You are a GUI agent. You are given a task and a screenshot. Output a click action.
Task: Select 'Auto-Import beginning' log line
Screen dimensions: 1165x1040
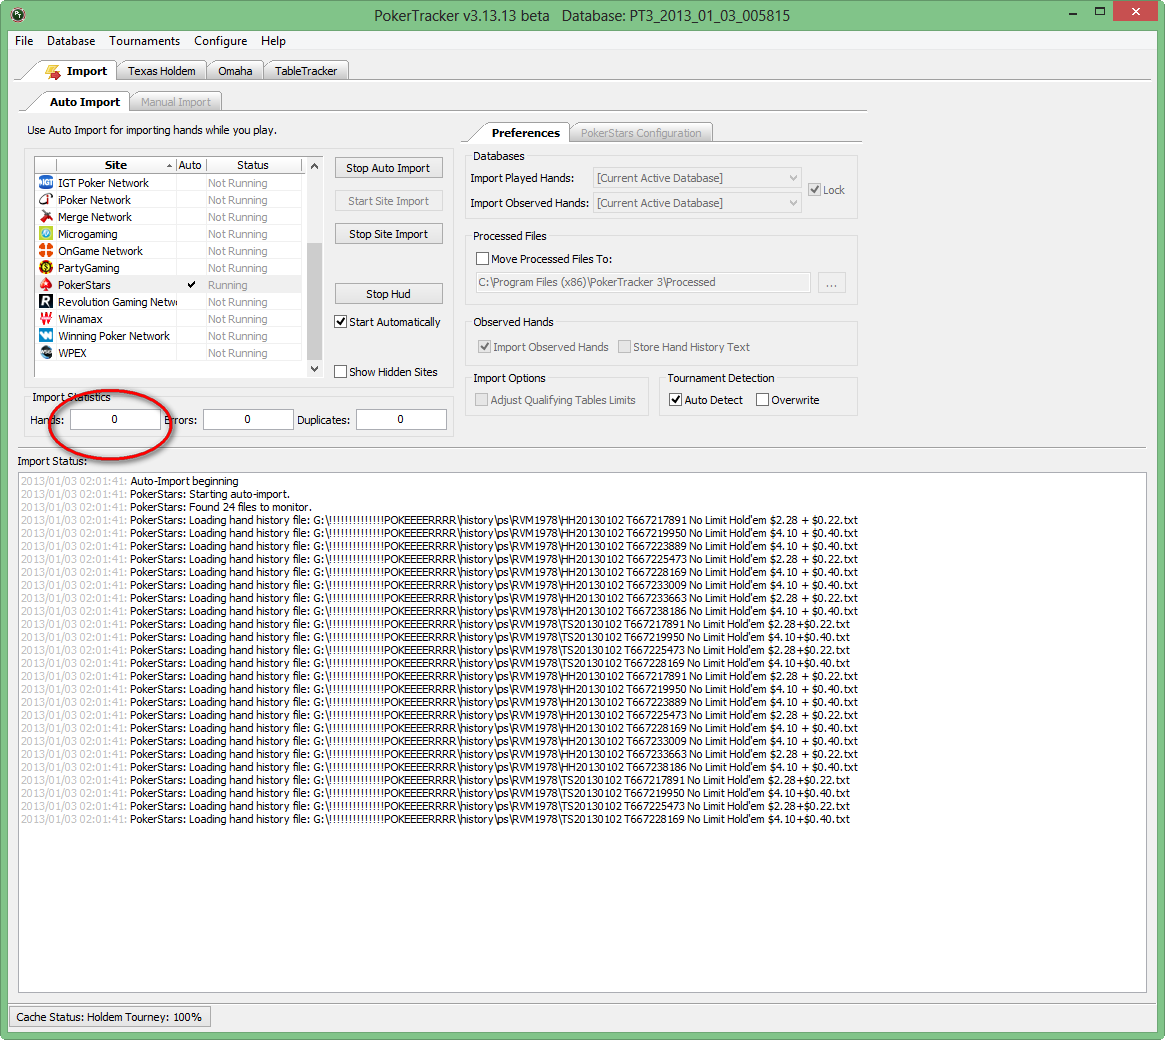coord(184,481)
